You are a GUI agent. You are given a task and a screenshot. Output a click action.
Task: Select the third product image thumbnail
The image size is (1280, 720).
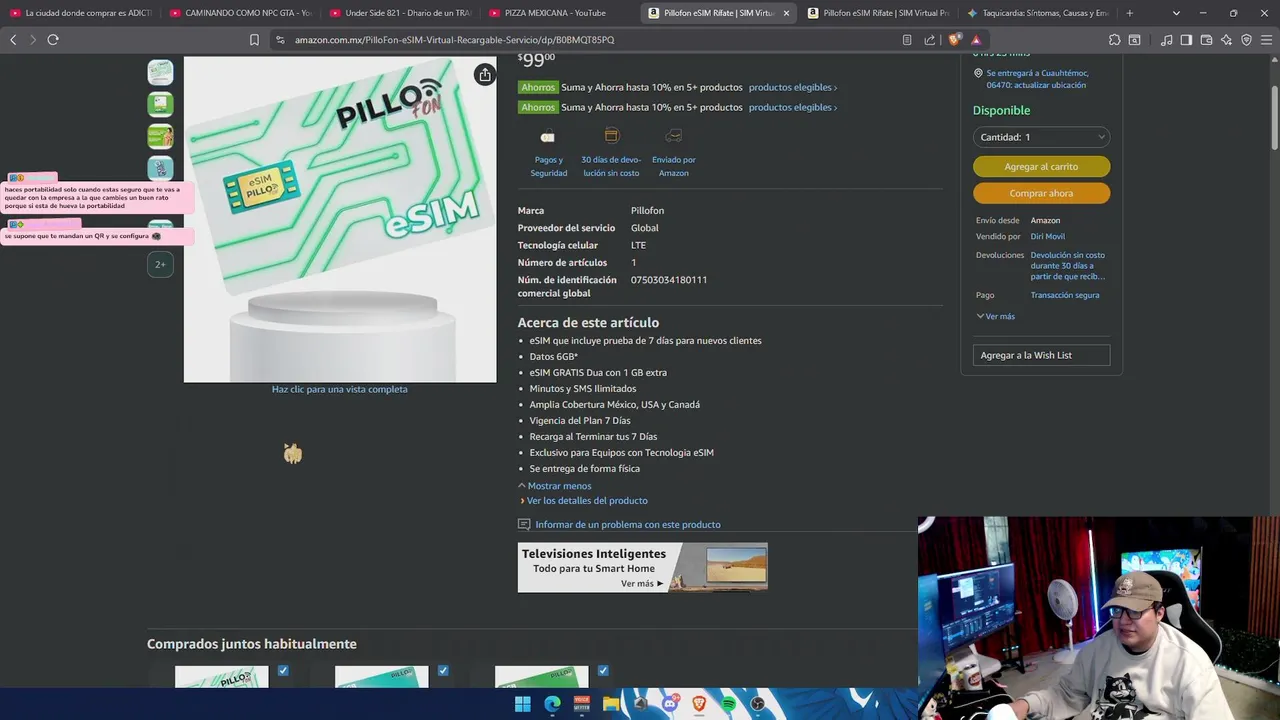tap(160, 136)
